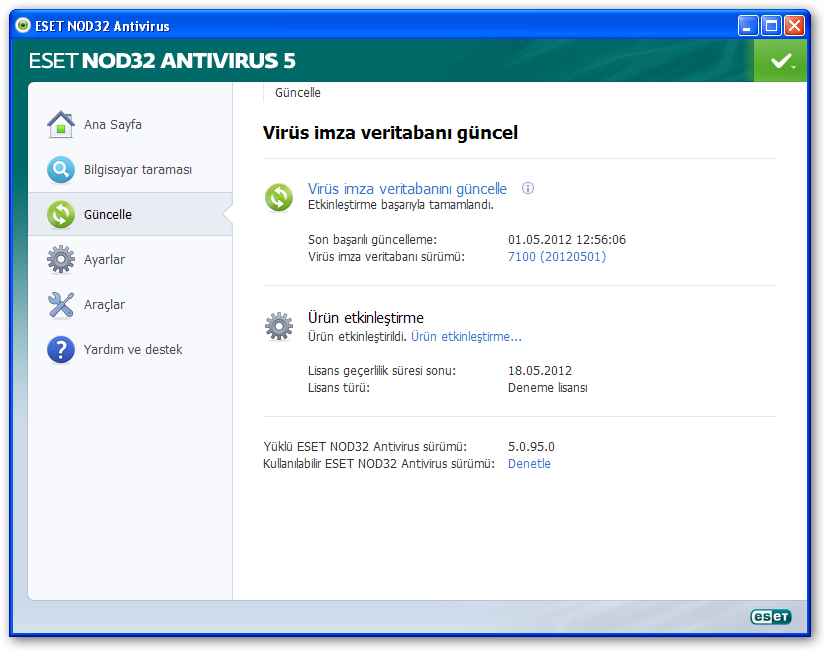The width and height of the screenshot is (826, 652).
Task: Click the Son başarılı güncelleme label
Action: pos(372,240)
